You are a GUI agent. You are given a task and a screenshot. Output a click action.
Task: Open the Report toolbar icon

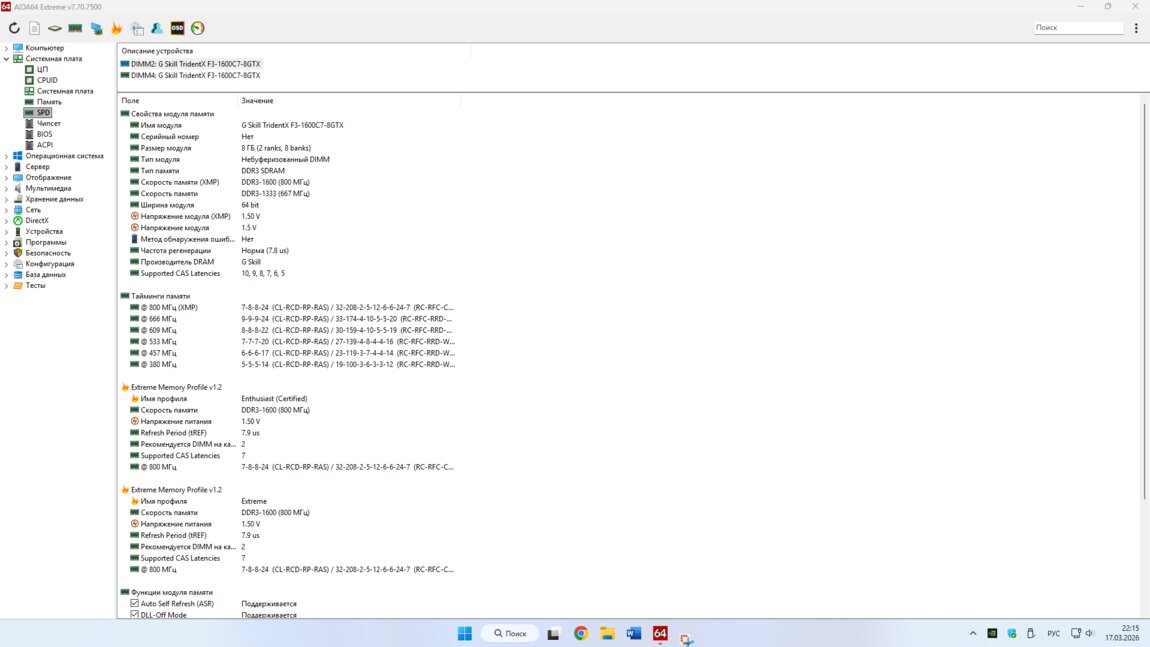34,28
